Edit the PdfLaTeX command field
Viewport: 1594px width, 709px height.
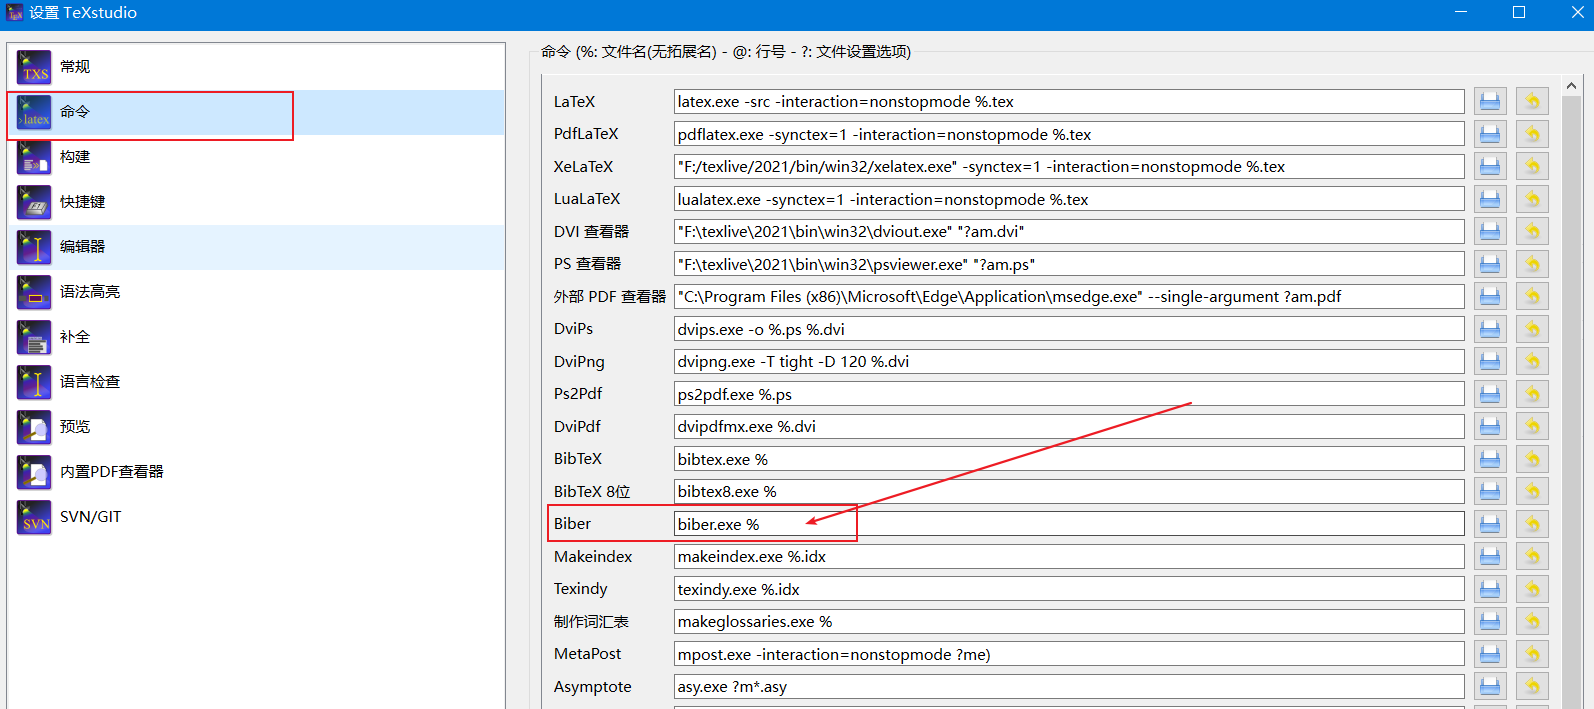click(1069, 134)
